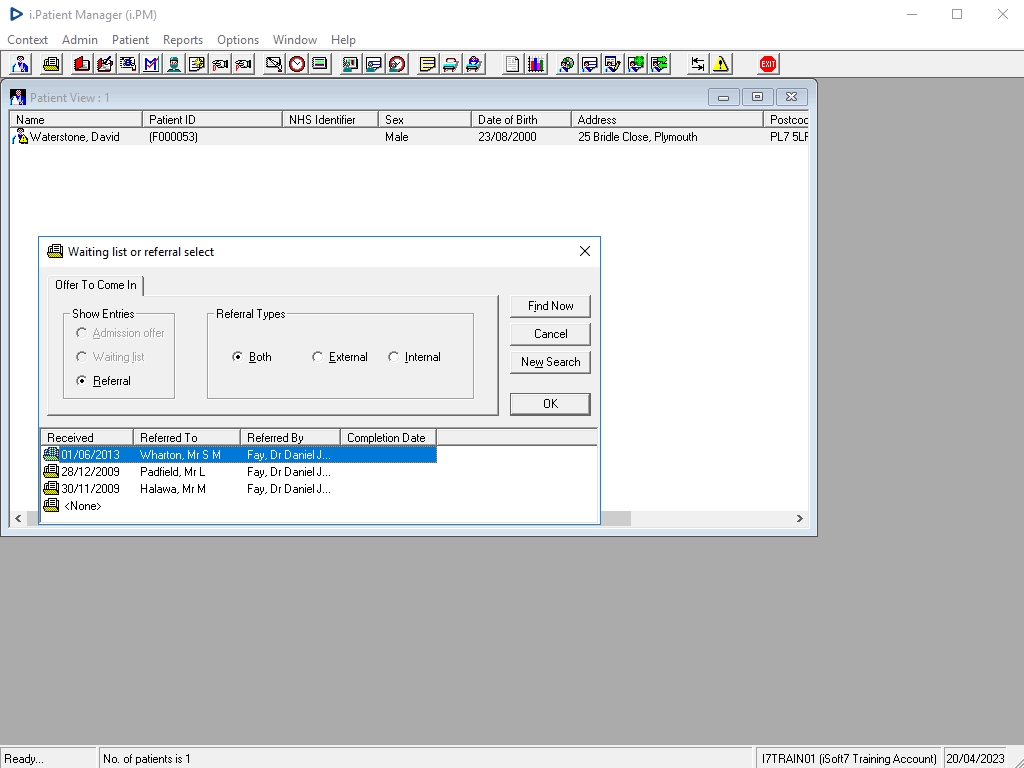This screenshot has width=1024, height=768.
Task: Click the red book toolbar icon
Action: tap(82, 64)
